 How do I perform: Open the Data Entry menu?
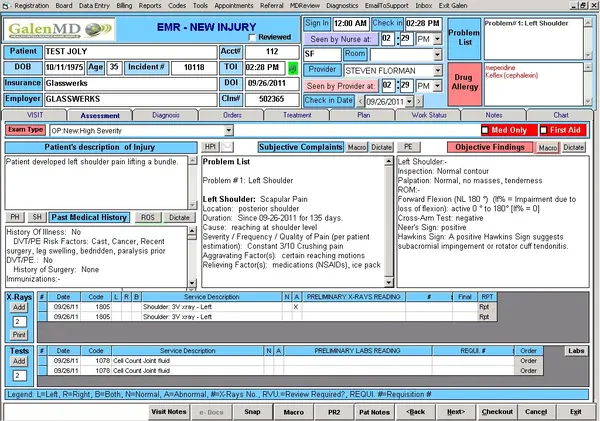(x=94, y=6)
